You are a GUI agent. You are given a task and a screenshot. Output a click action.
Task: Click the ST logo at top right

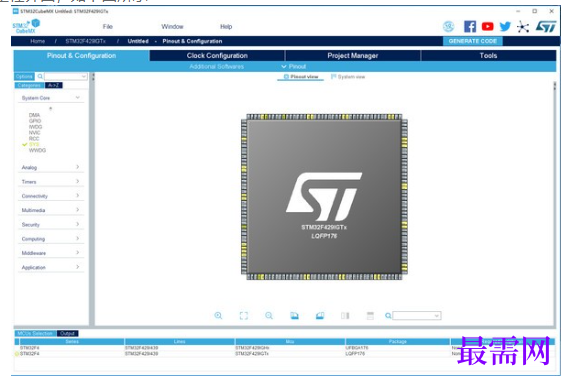pos(546,26)
